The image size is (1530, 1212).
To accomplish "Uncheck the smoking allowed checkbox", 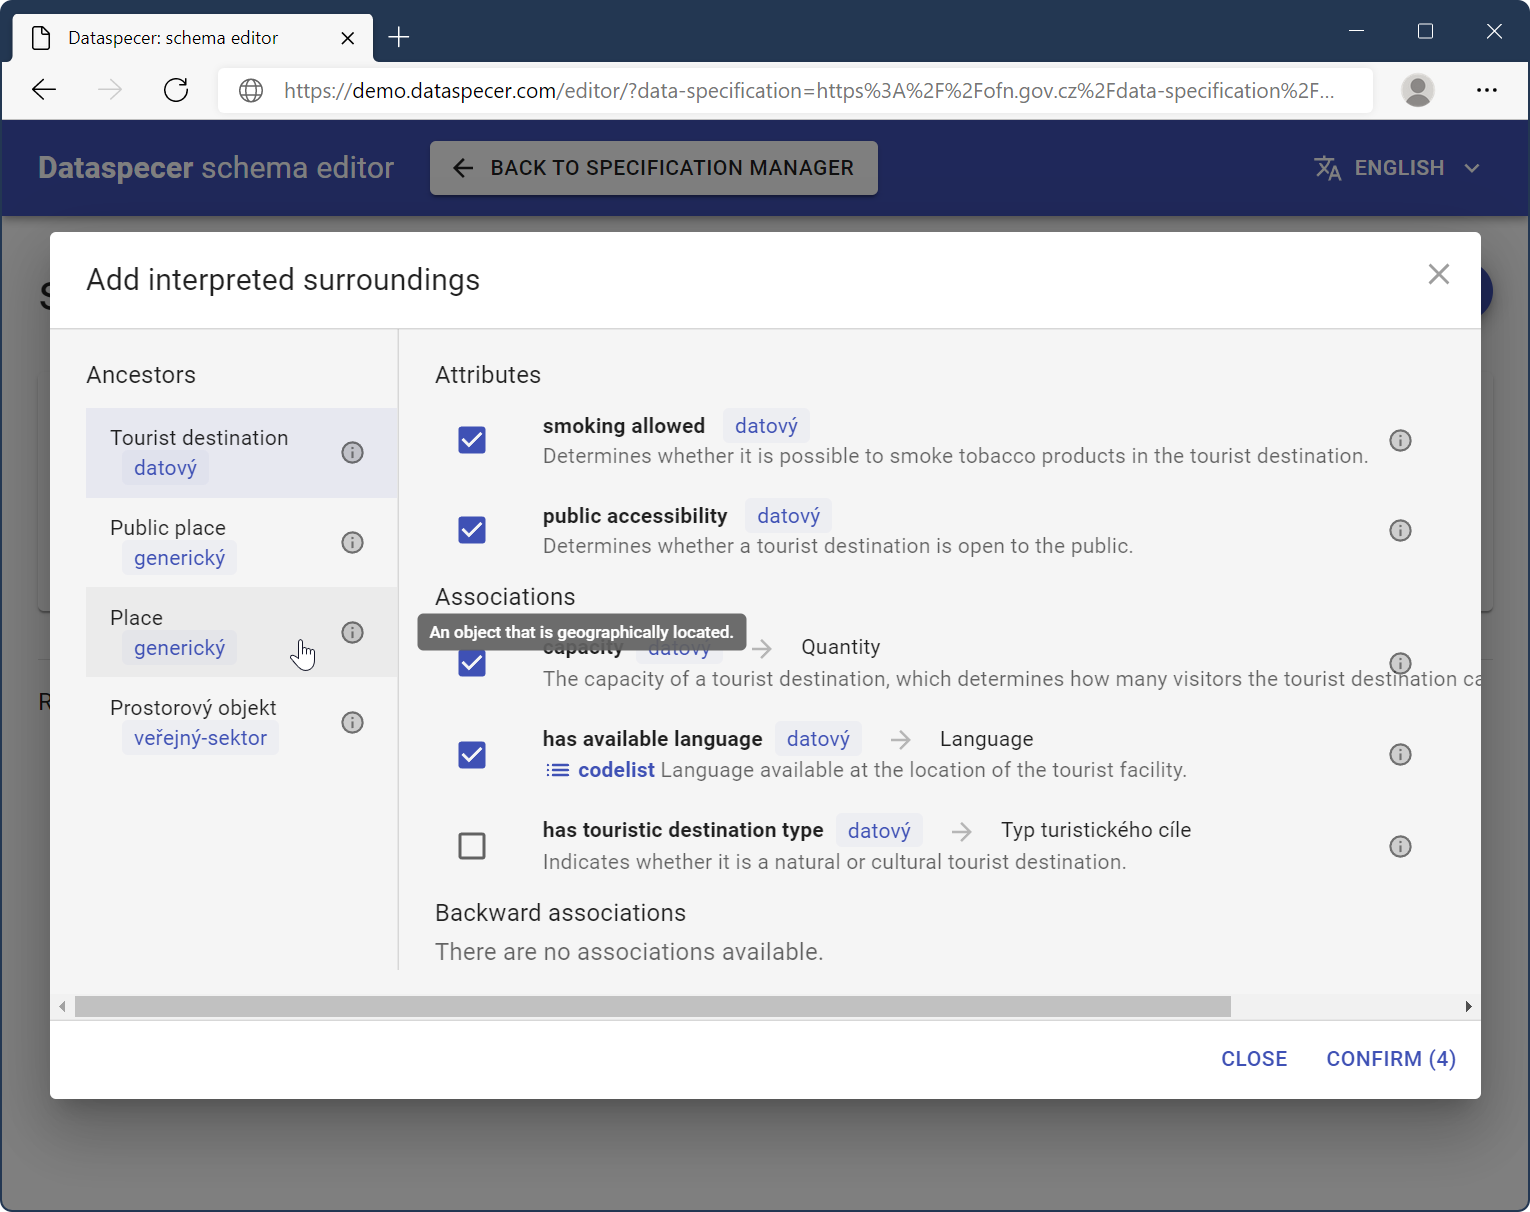I will pyautogui.click(x=472, y=441).
